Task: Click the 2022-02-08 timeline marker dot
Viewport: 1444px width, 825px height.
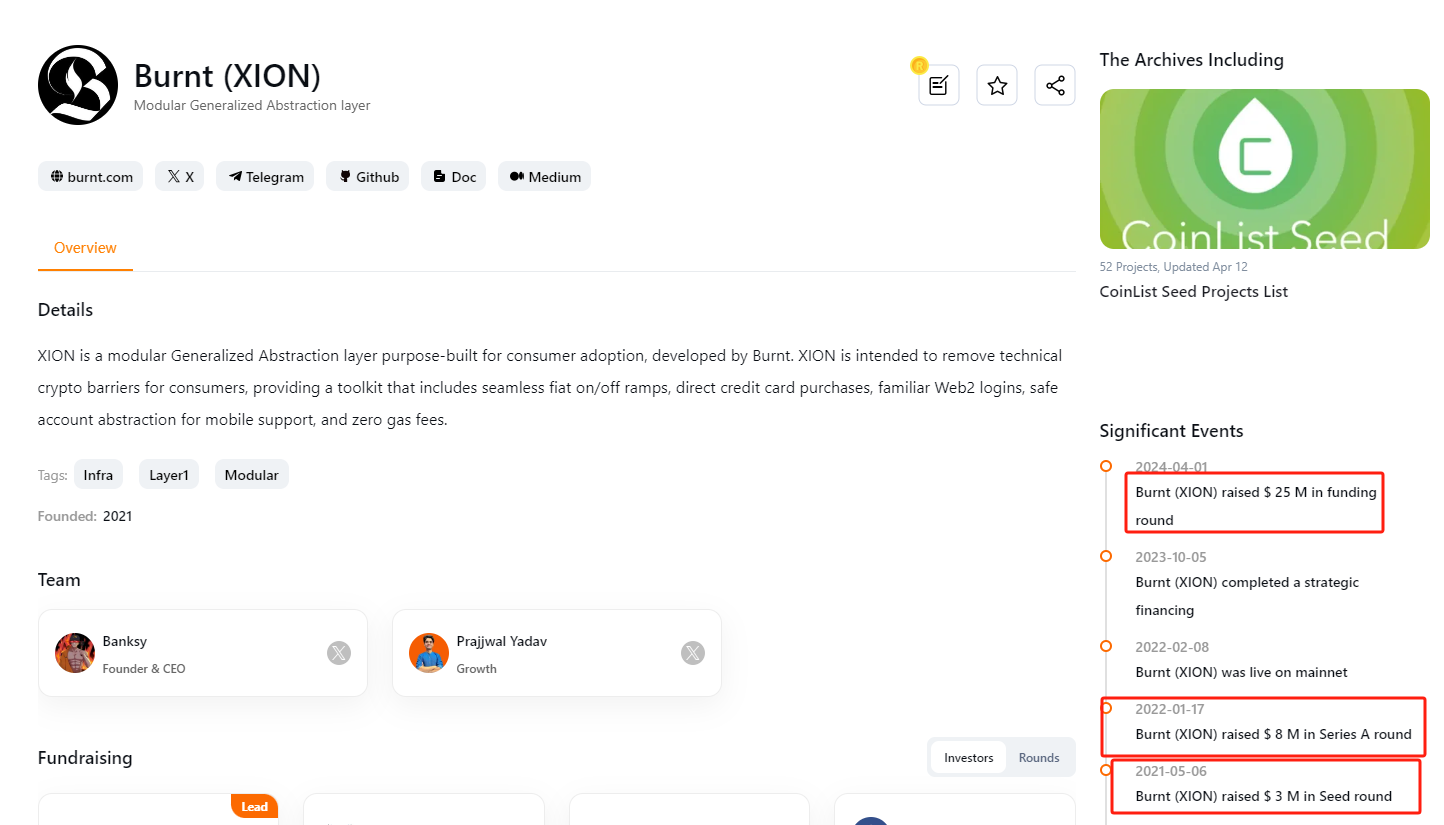Action: (x=1106, y=646)
